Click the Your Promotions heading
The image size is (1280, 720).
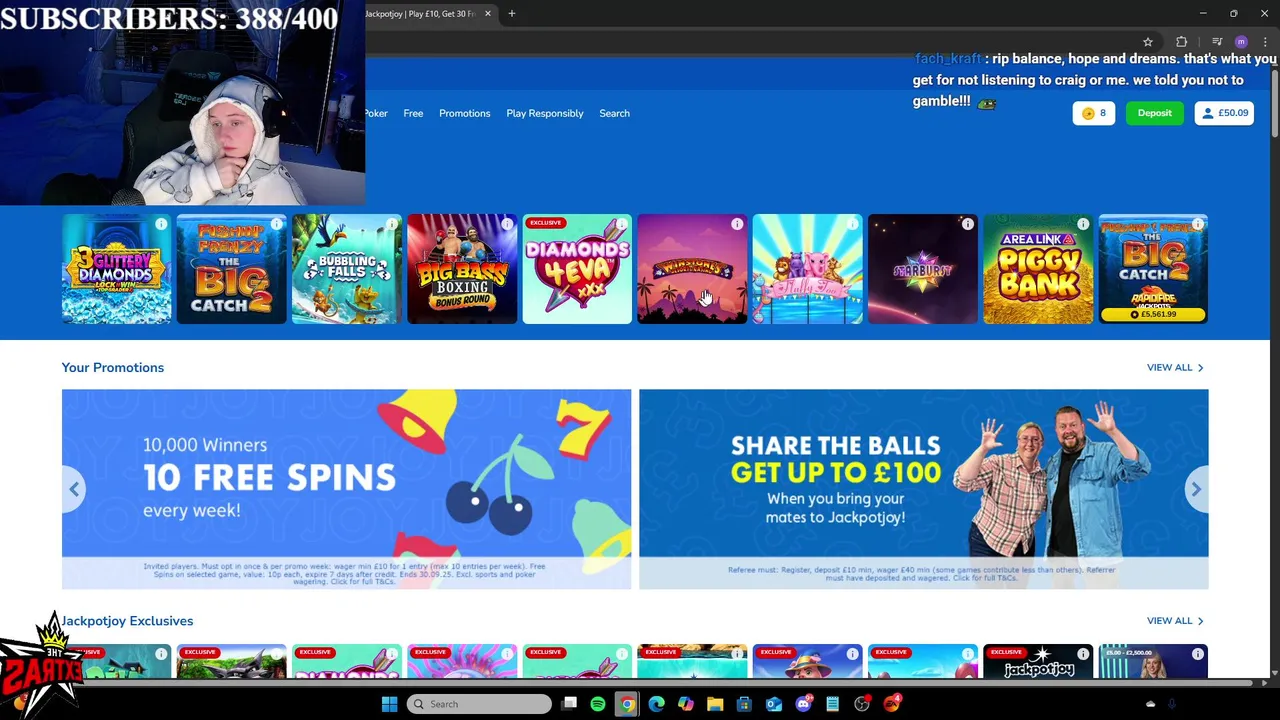coord(113,367)
